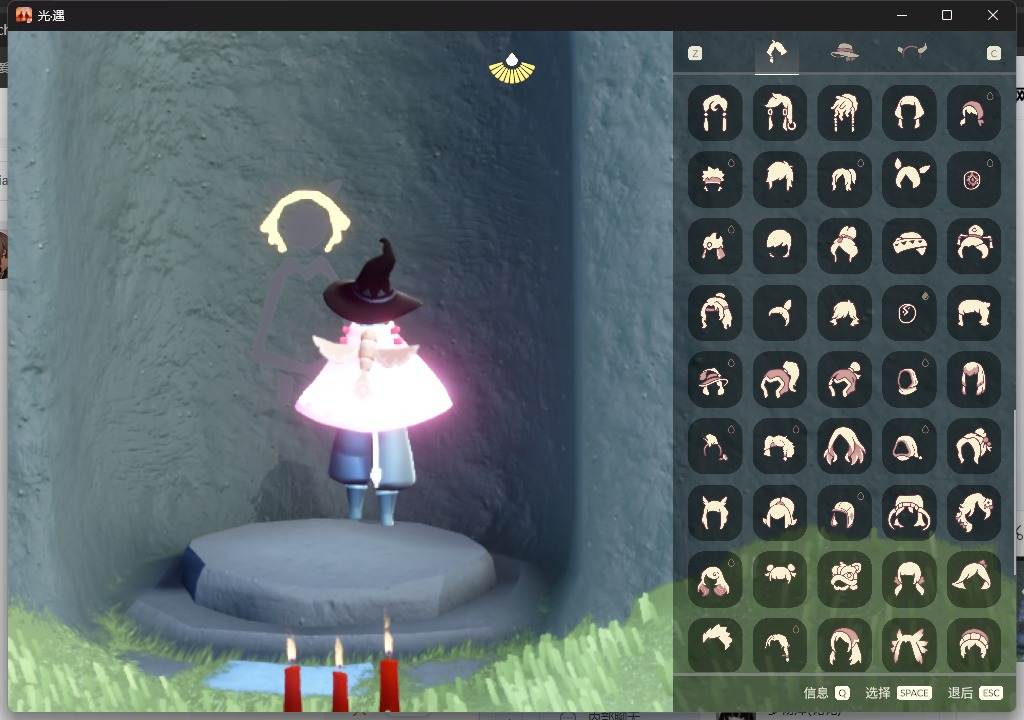This screenshot has height=720, width=1024.
Task: Switch to the hat category tab
Action: pyautogui.click(x=844, y=51)
